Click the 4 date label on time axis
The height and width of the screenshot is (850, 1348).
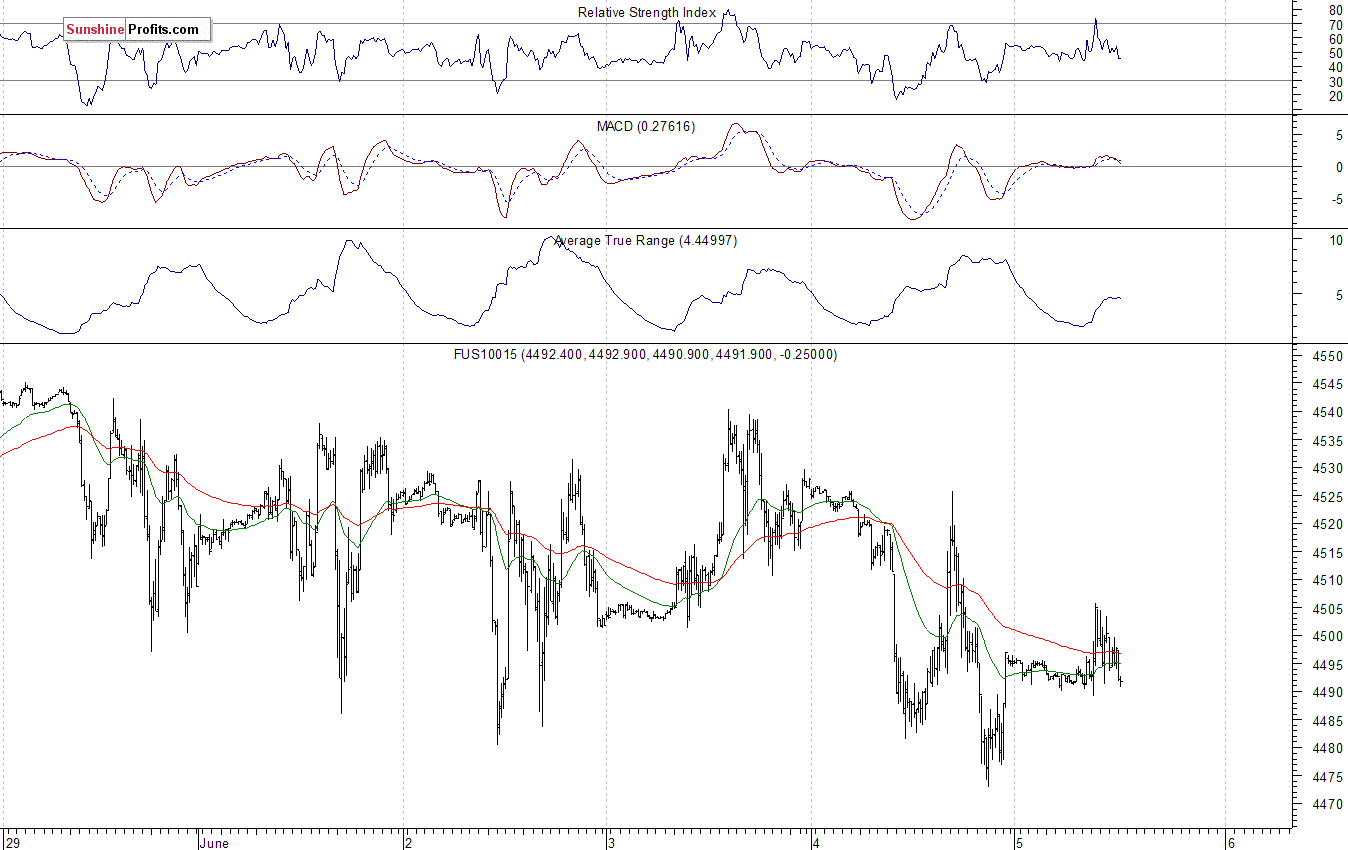(815, 843)
